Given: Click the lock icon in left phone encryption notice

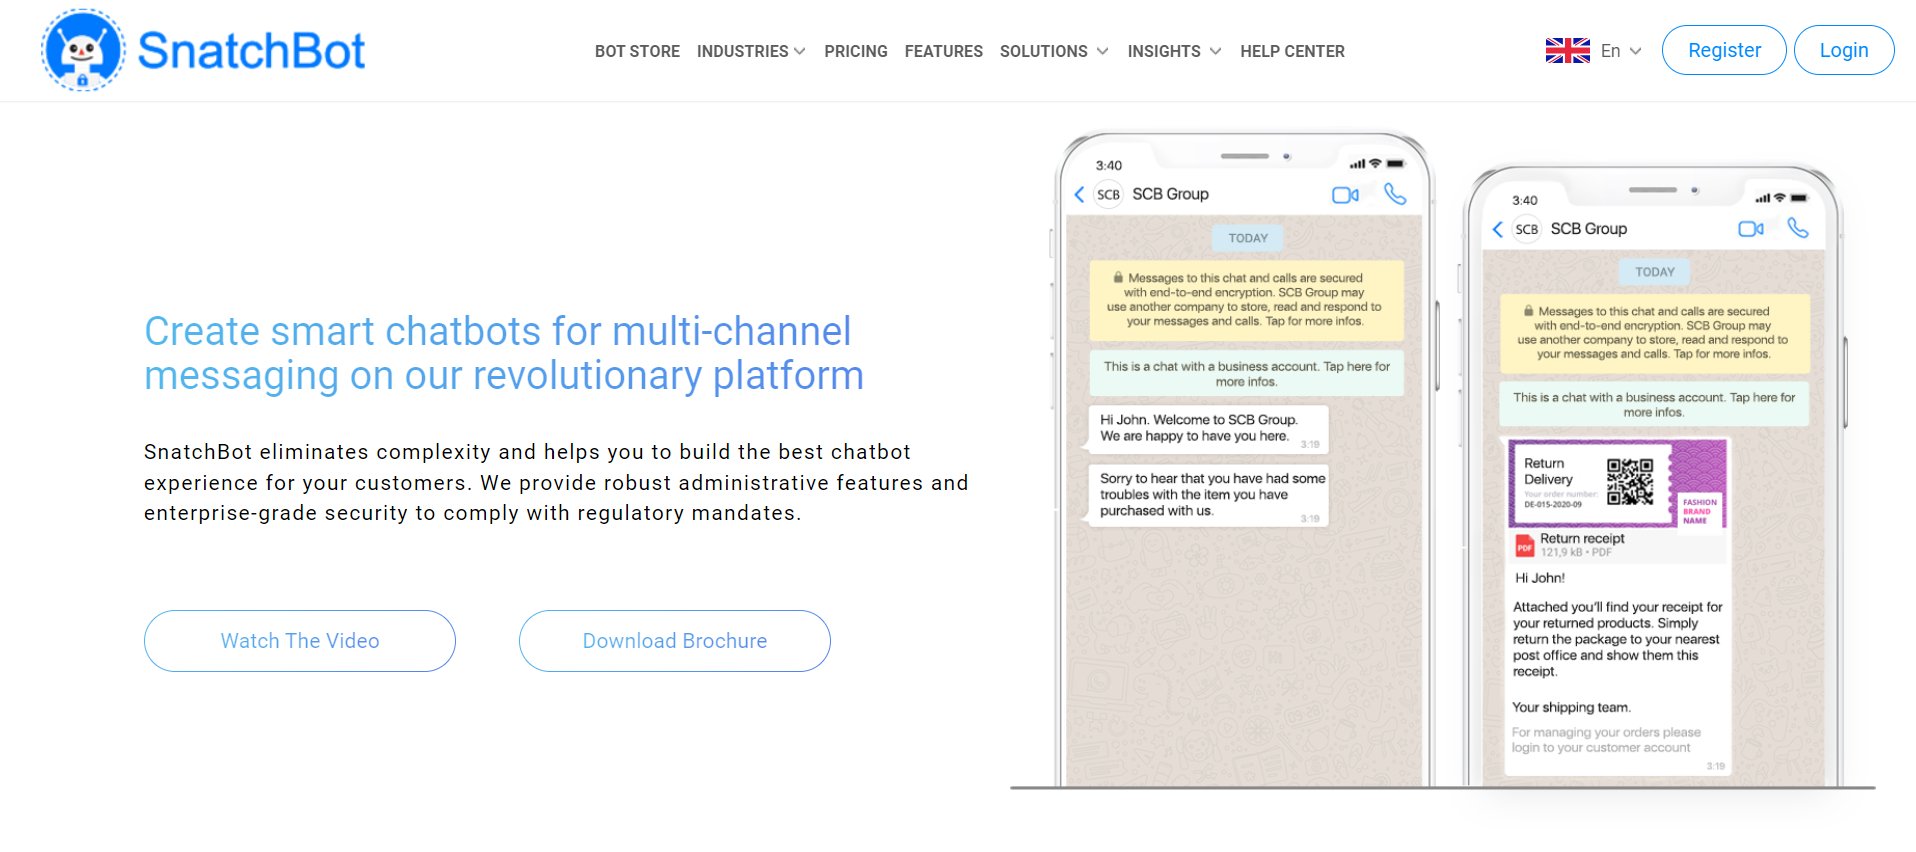Looking at the screenshot, I should click(1118, 277).
